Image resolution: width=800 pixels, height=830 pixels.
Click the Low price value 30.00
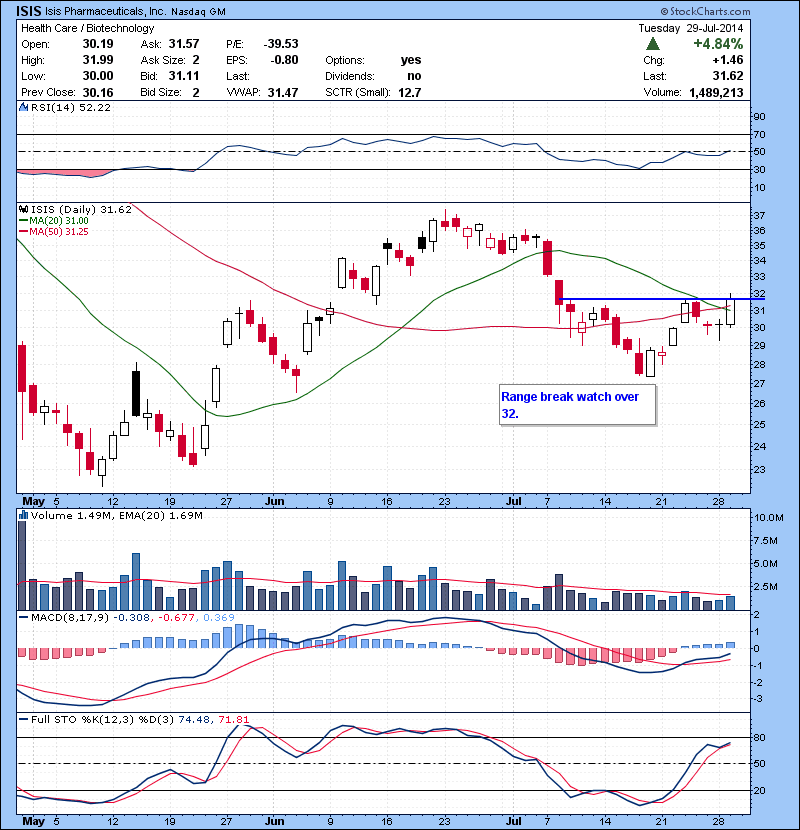[x=98, y=76]
